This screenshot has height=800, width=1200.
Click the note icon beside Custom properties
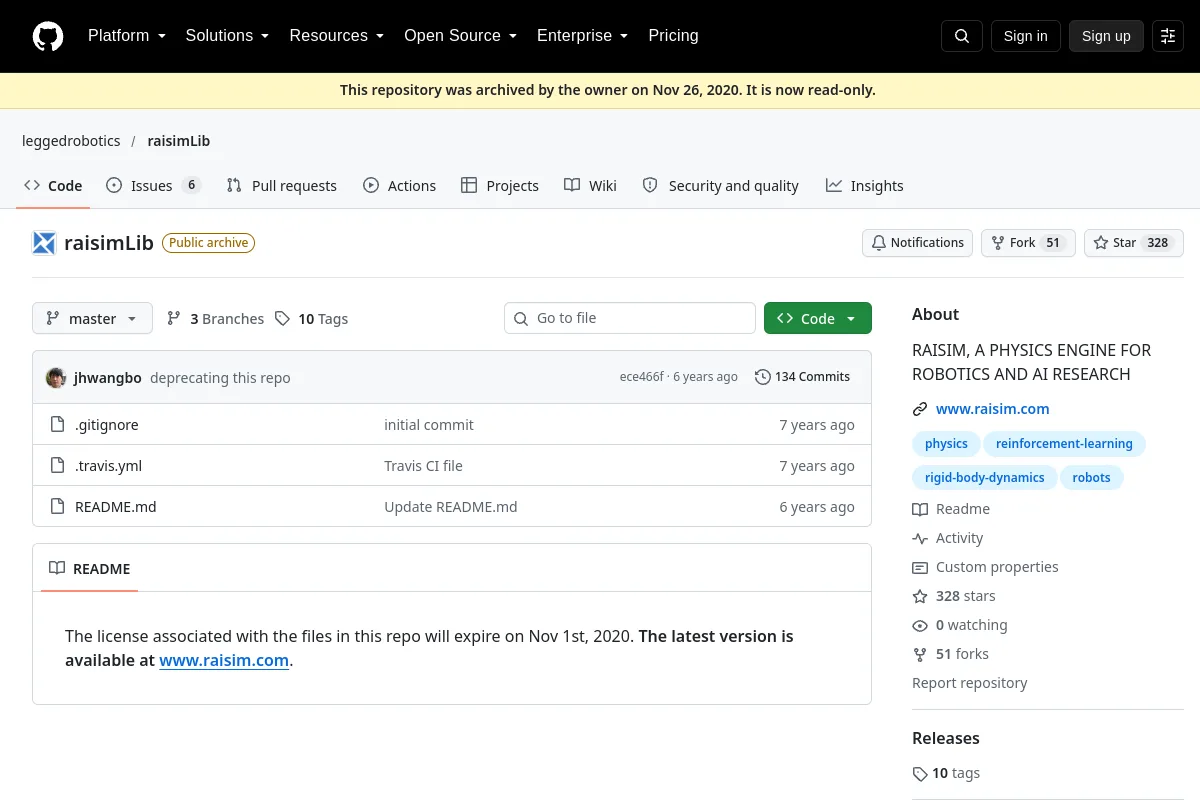point(920,567)
